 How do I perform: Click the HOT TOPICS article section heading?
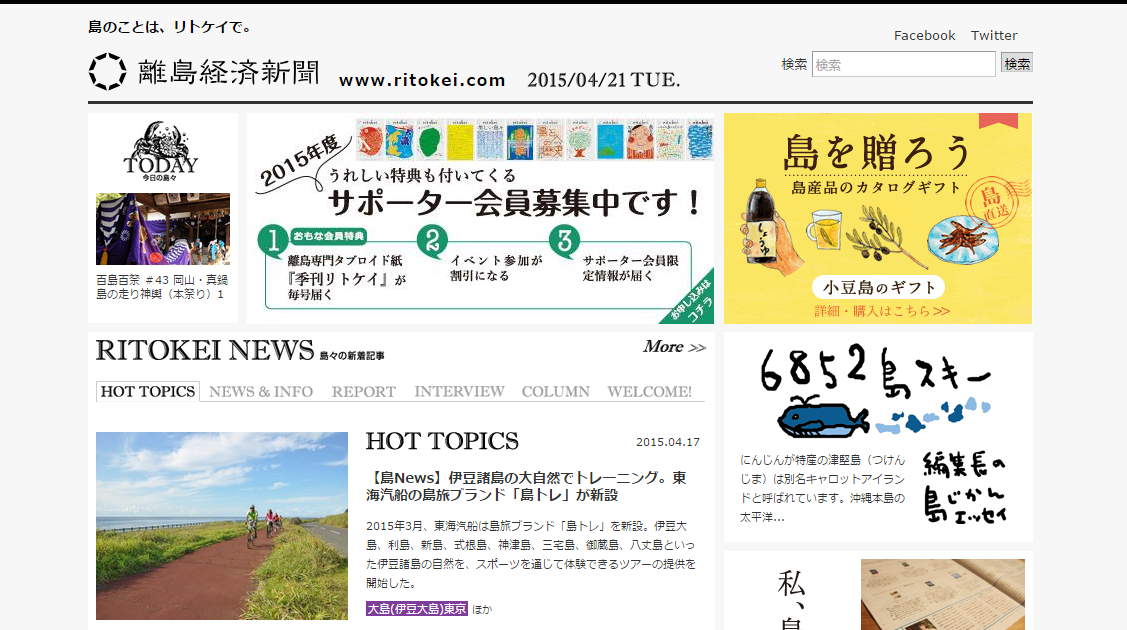click(442, 441)
